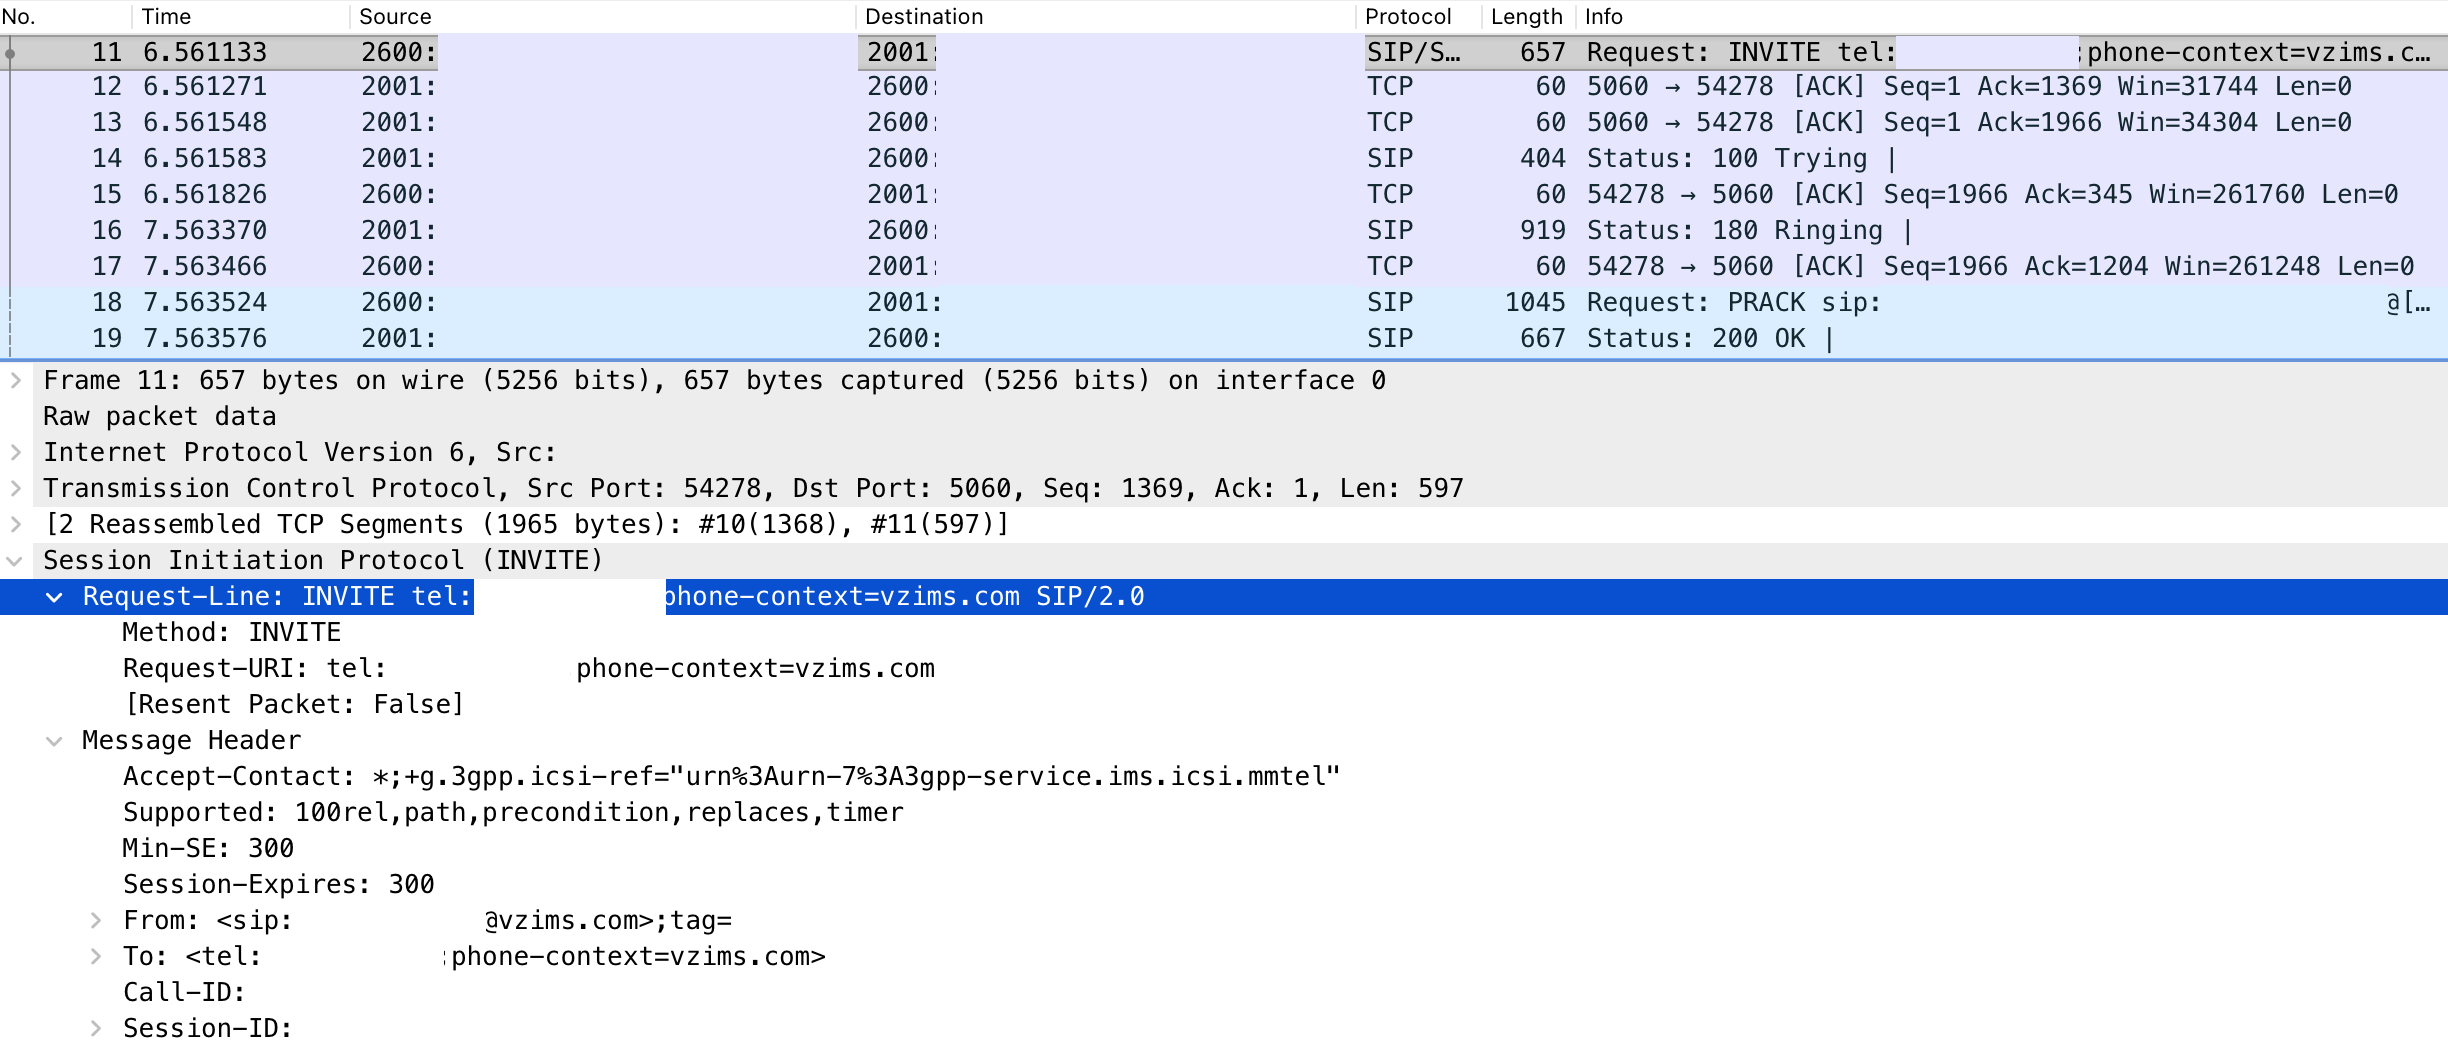This screenshot has width=2448, height=1050.
Task: Select the Accept-Contact header line
Action: pos(1224,777)
